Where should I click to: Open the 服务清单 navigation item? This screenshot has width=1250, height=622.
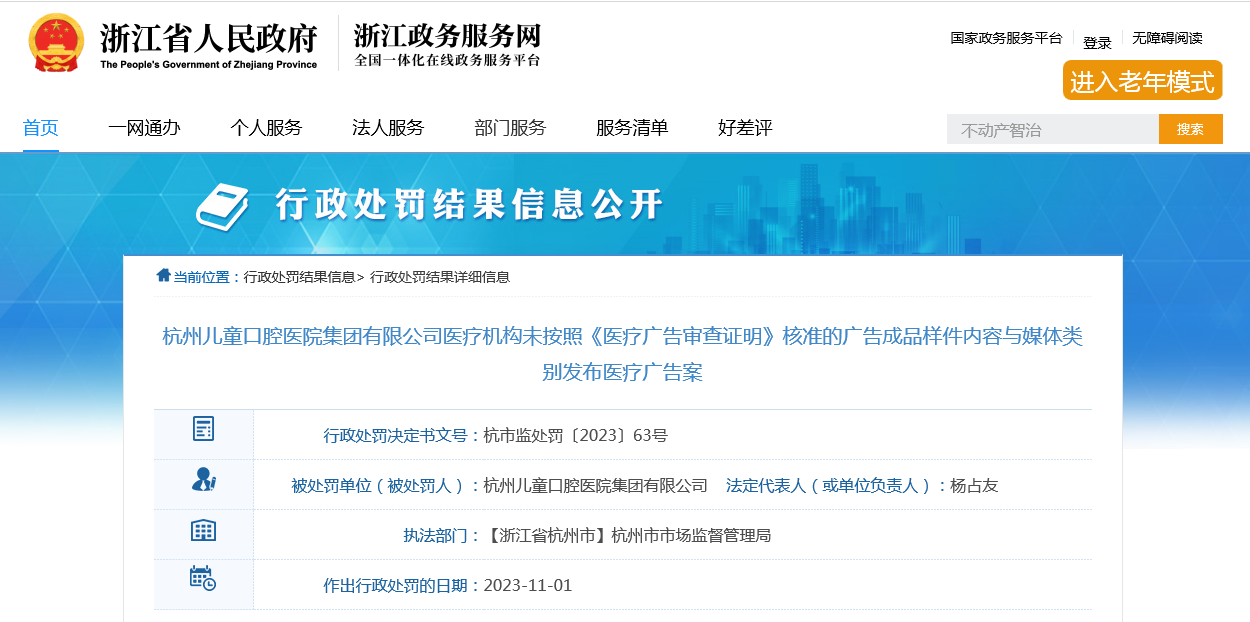[632, 128]
